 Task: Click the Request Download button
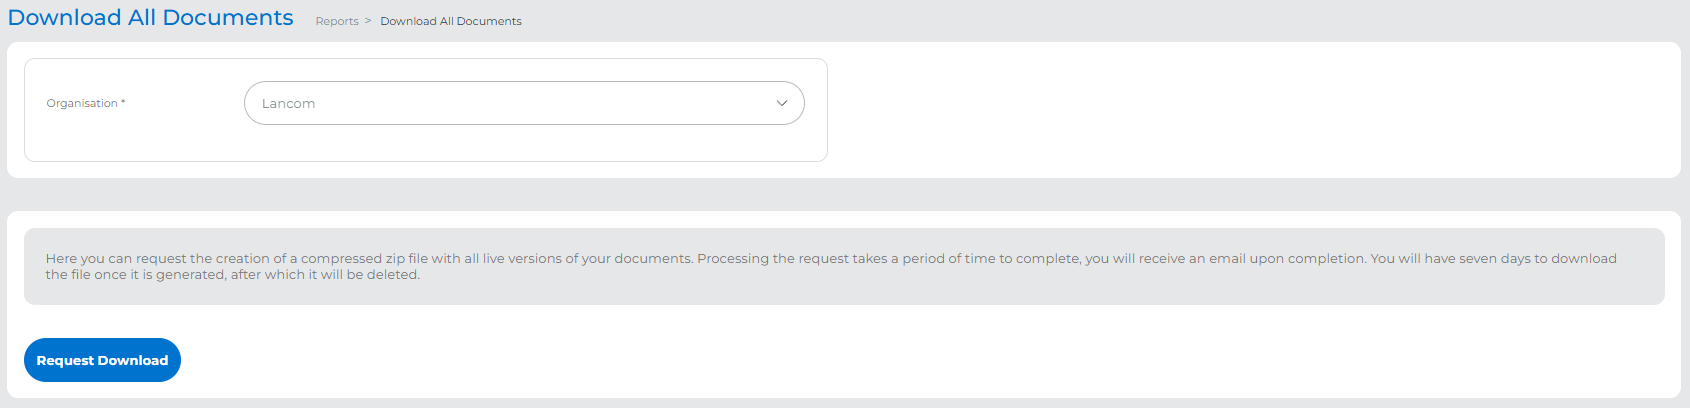[x=102, y=360]
